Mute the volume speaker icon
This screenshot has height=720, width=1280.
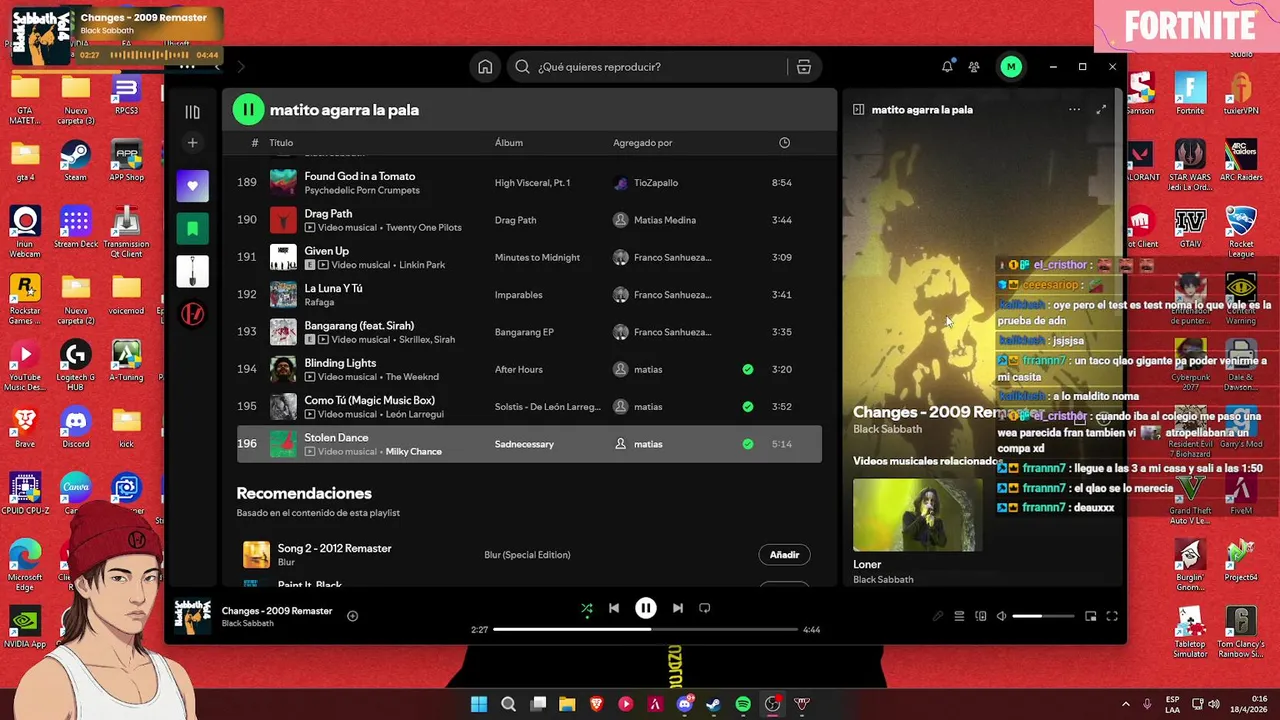point(1001,616)
